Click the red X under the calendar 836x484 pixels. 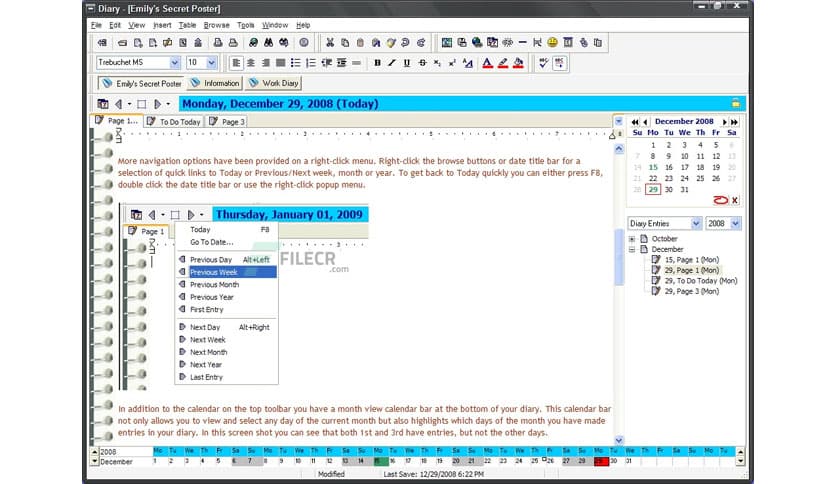[x=735, y=200]
